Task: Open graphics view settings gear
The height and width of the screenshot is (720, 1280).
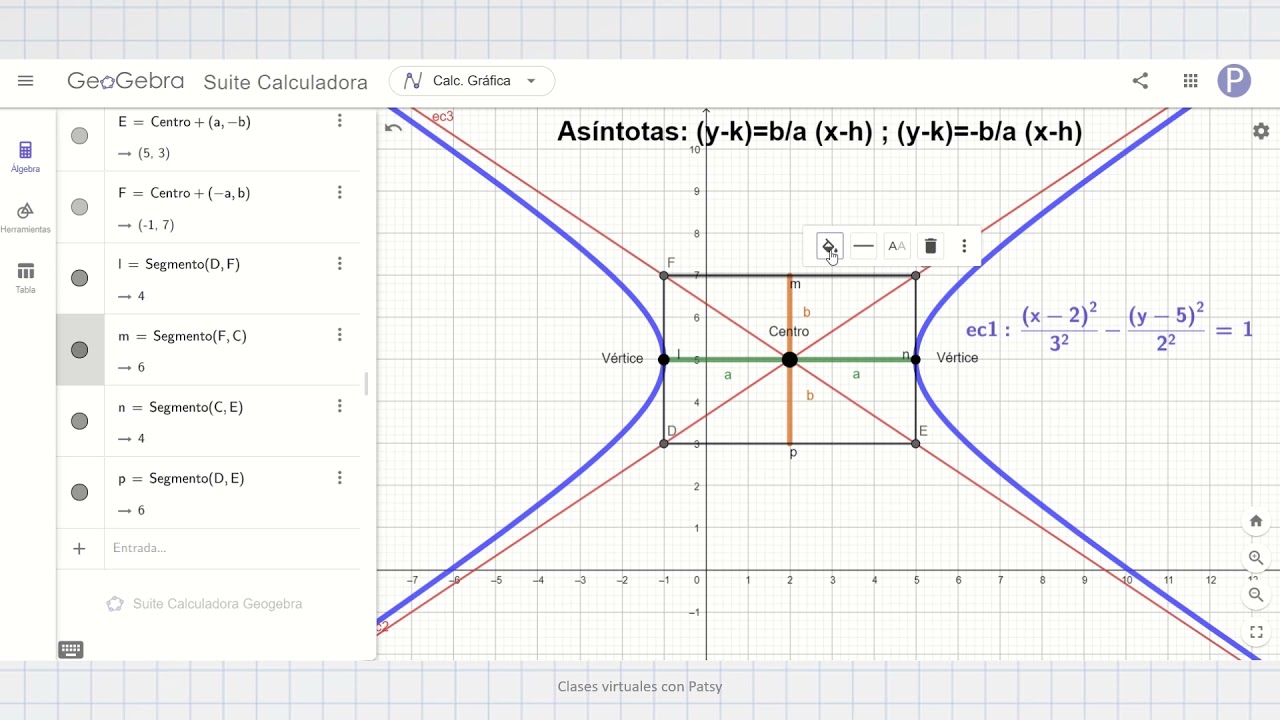Action: (1261, 131)
